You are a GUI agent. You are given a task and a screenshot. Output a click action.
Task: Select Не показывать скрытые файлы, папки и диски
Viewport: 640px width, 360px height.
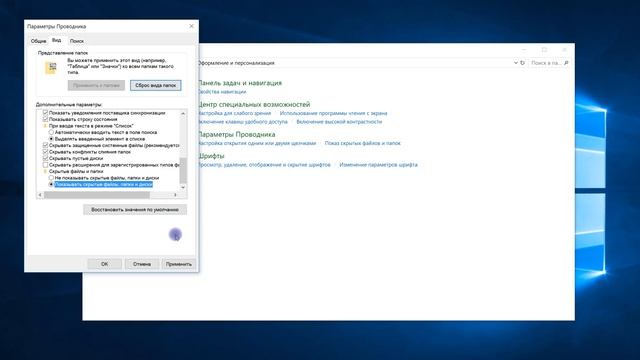click(51, 178)
